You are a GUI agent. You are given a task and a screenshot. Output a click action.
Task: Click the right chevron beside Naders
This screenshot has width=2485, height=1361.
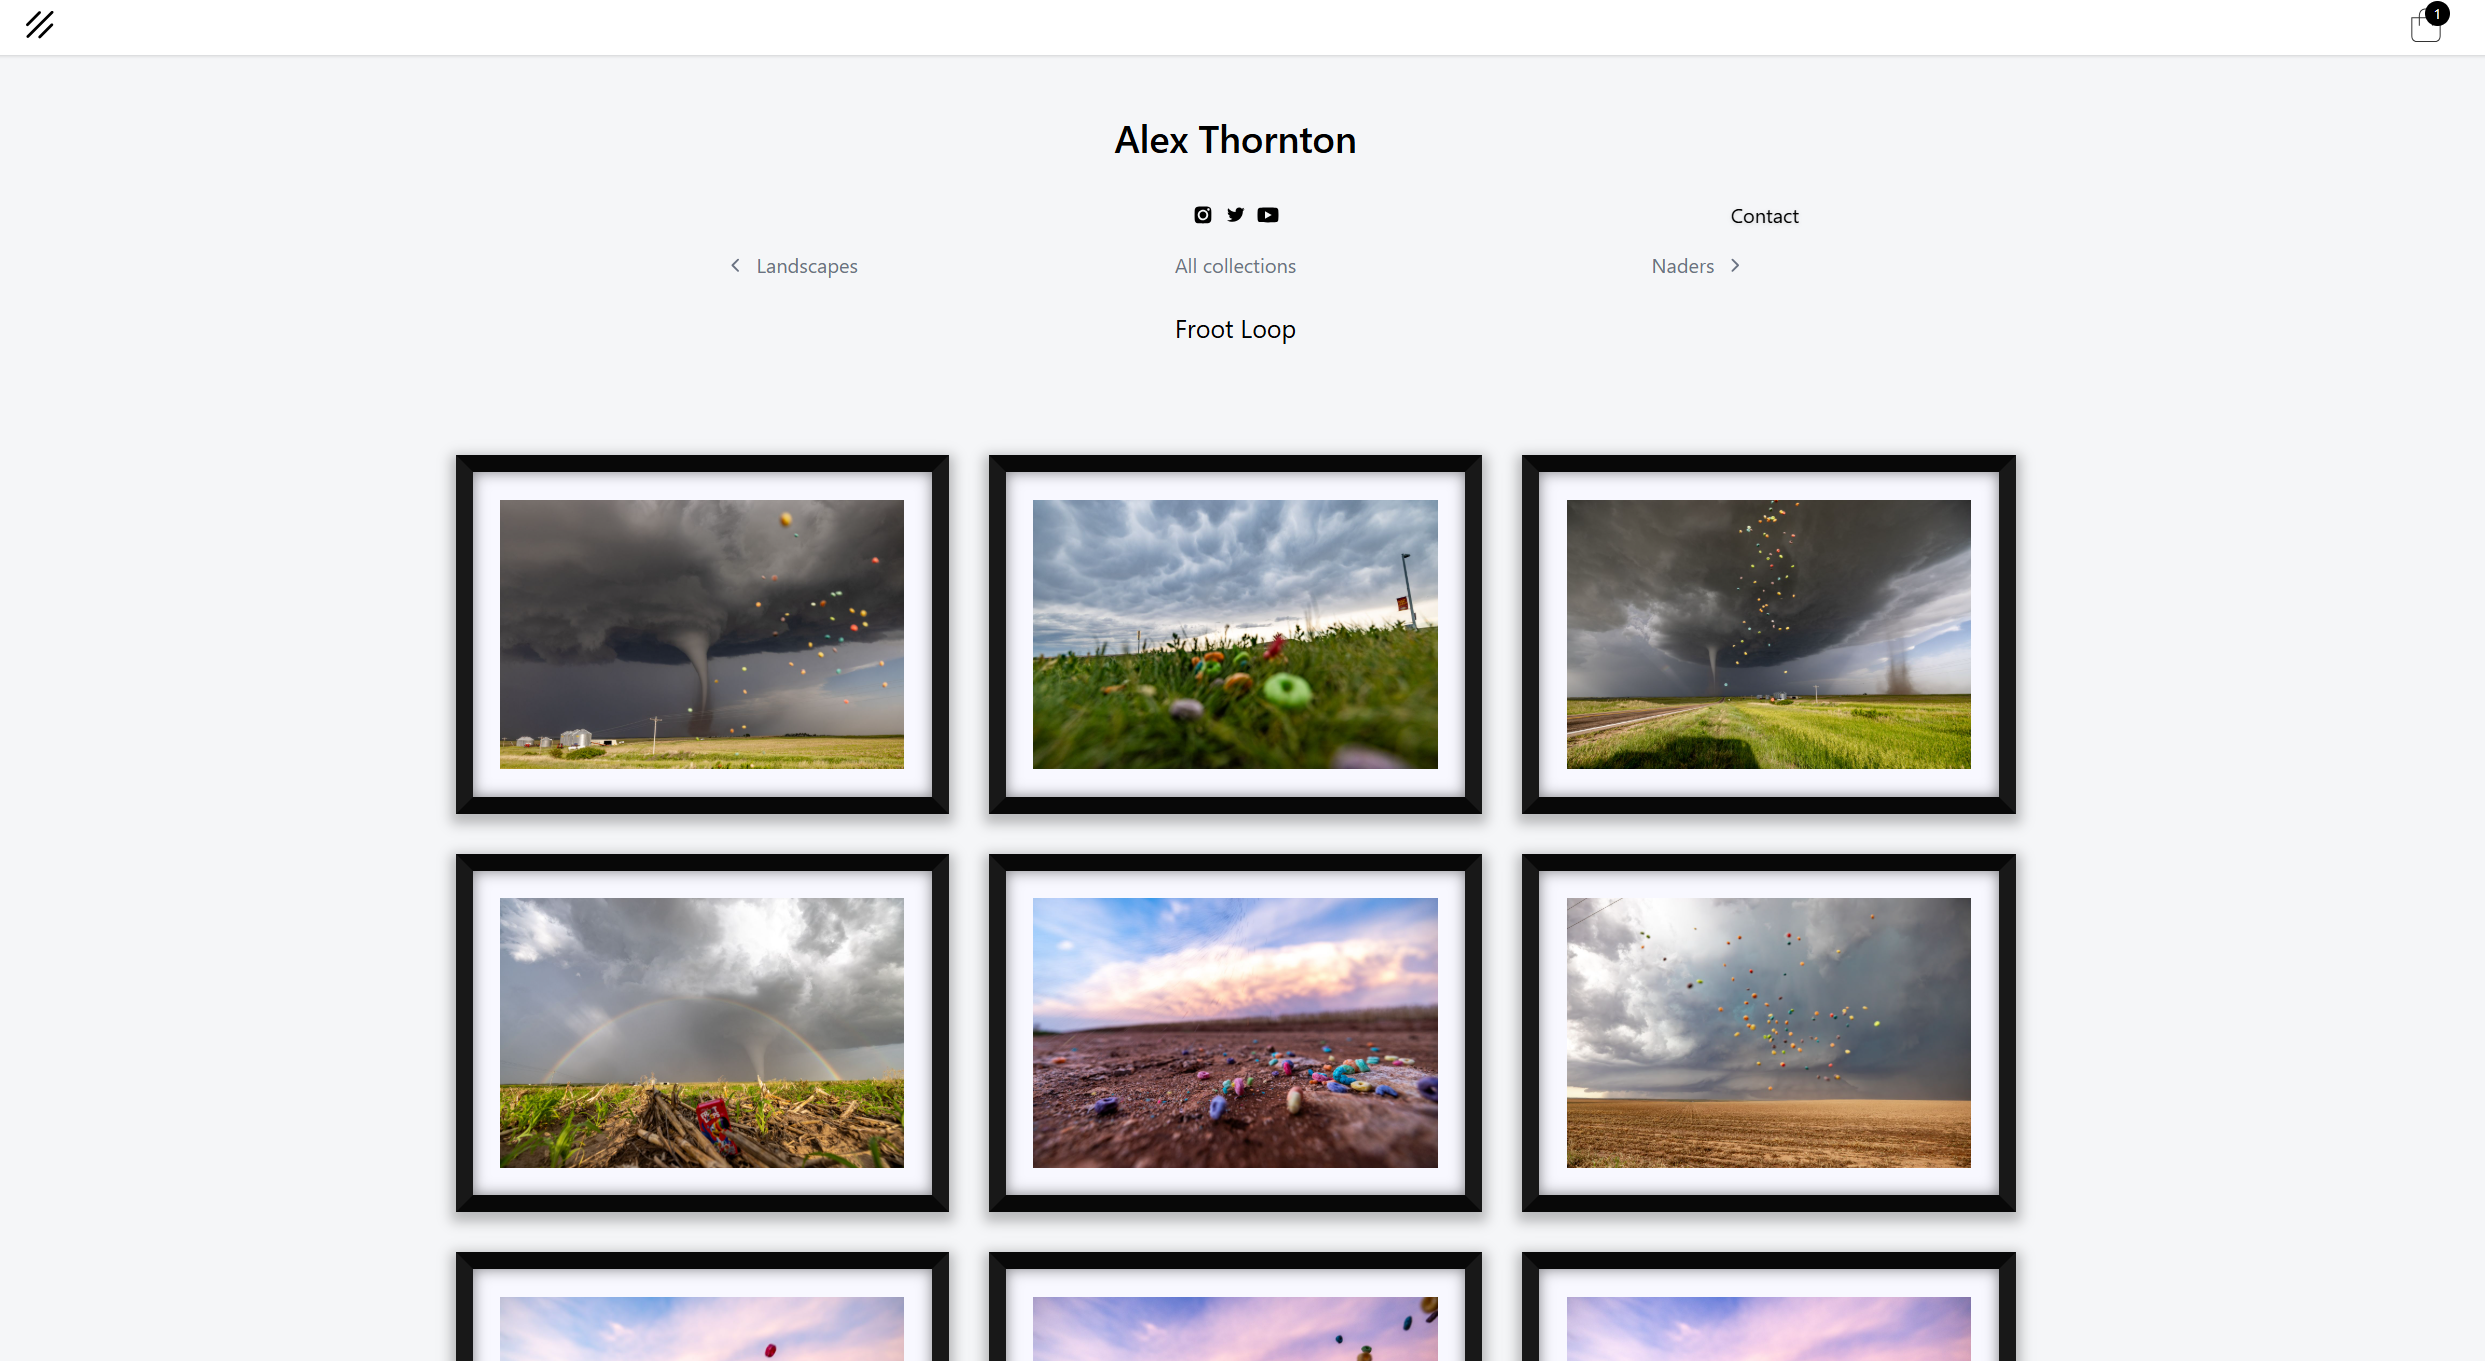click(1735, 265)
